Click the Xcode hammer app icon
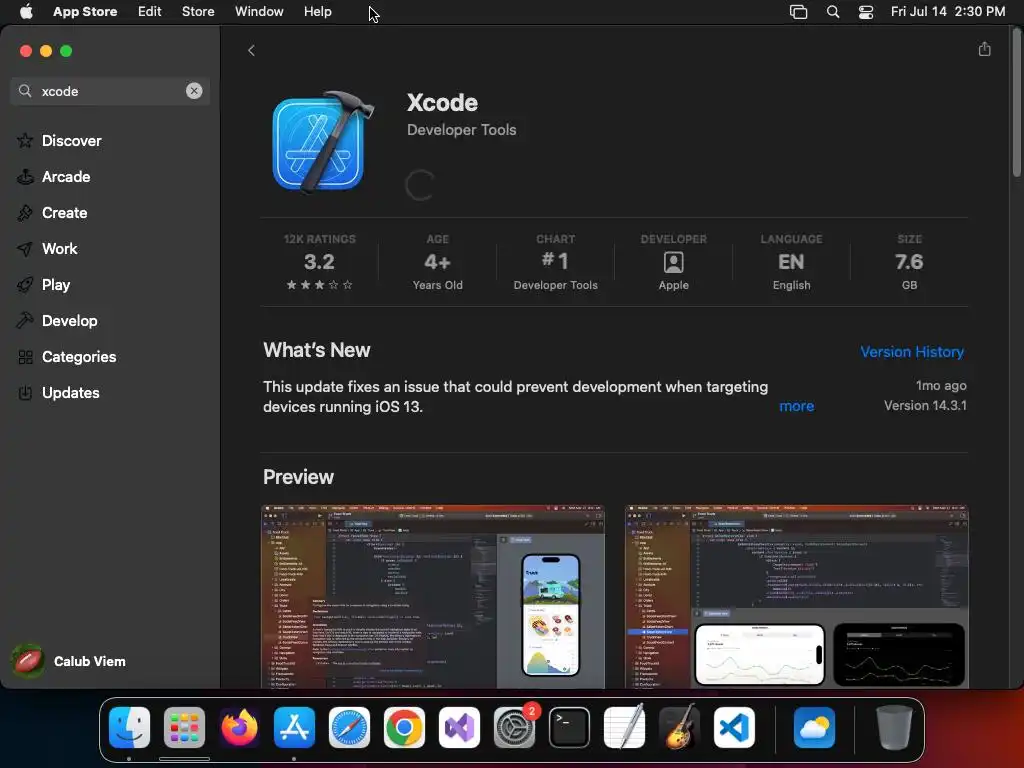Viewport: 1024px width, 768px height. click(x=323, y=142)
